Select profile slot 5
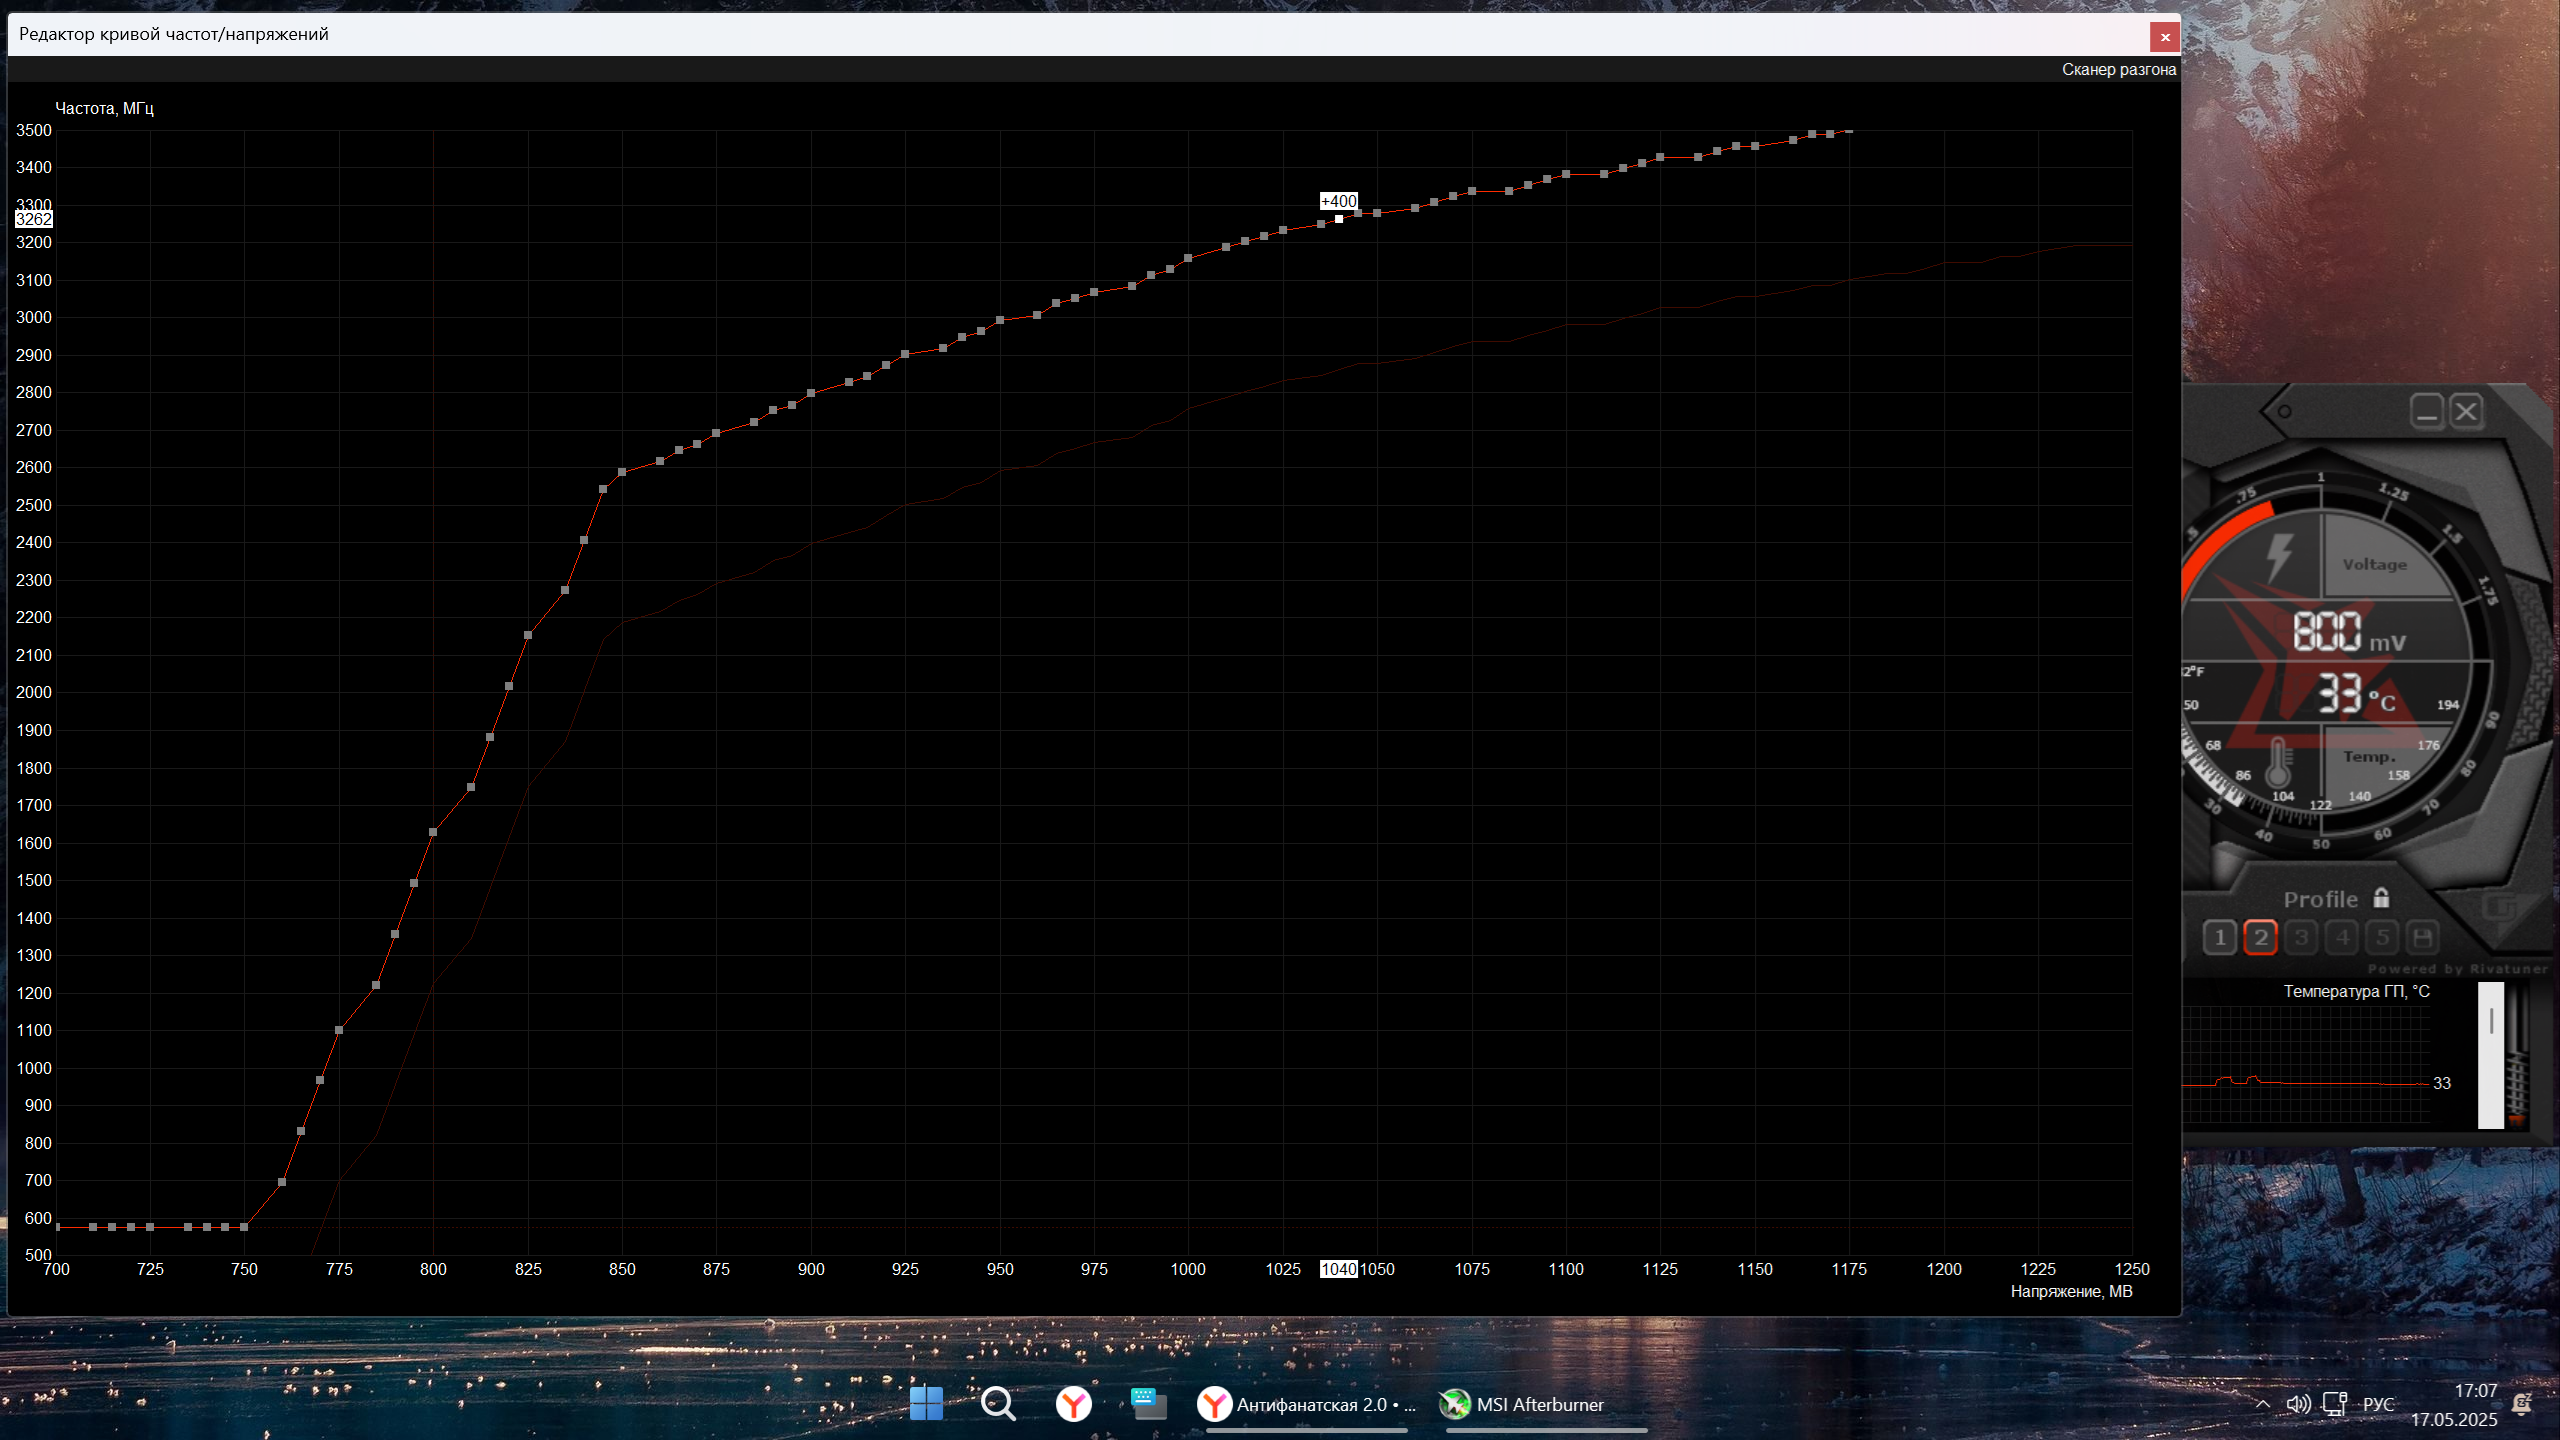2560x1440 pixels. pyautogui.click(x=2382, y=938)
